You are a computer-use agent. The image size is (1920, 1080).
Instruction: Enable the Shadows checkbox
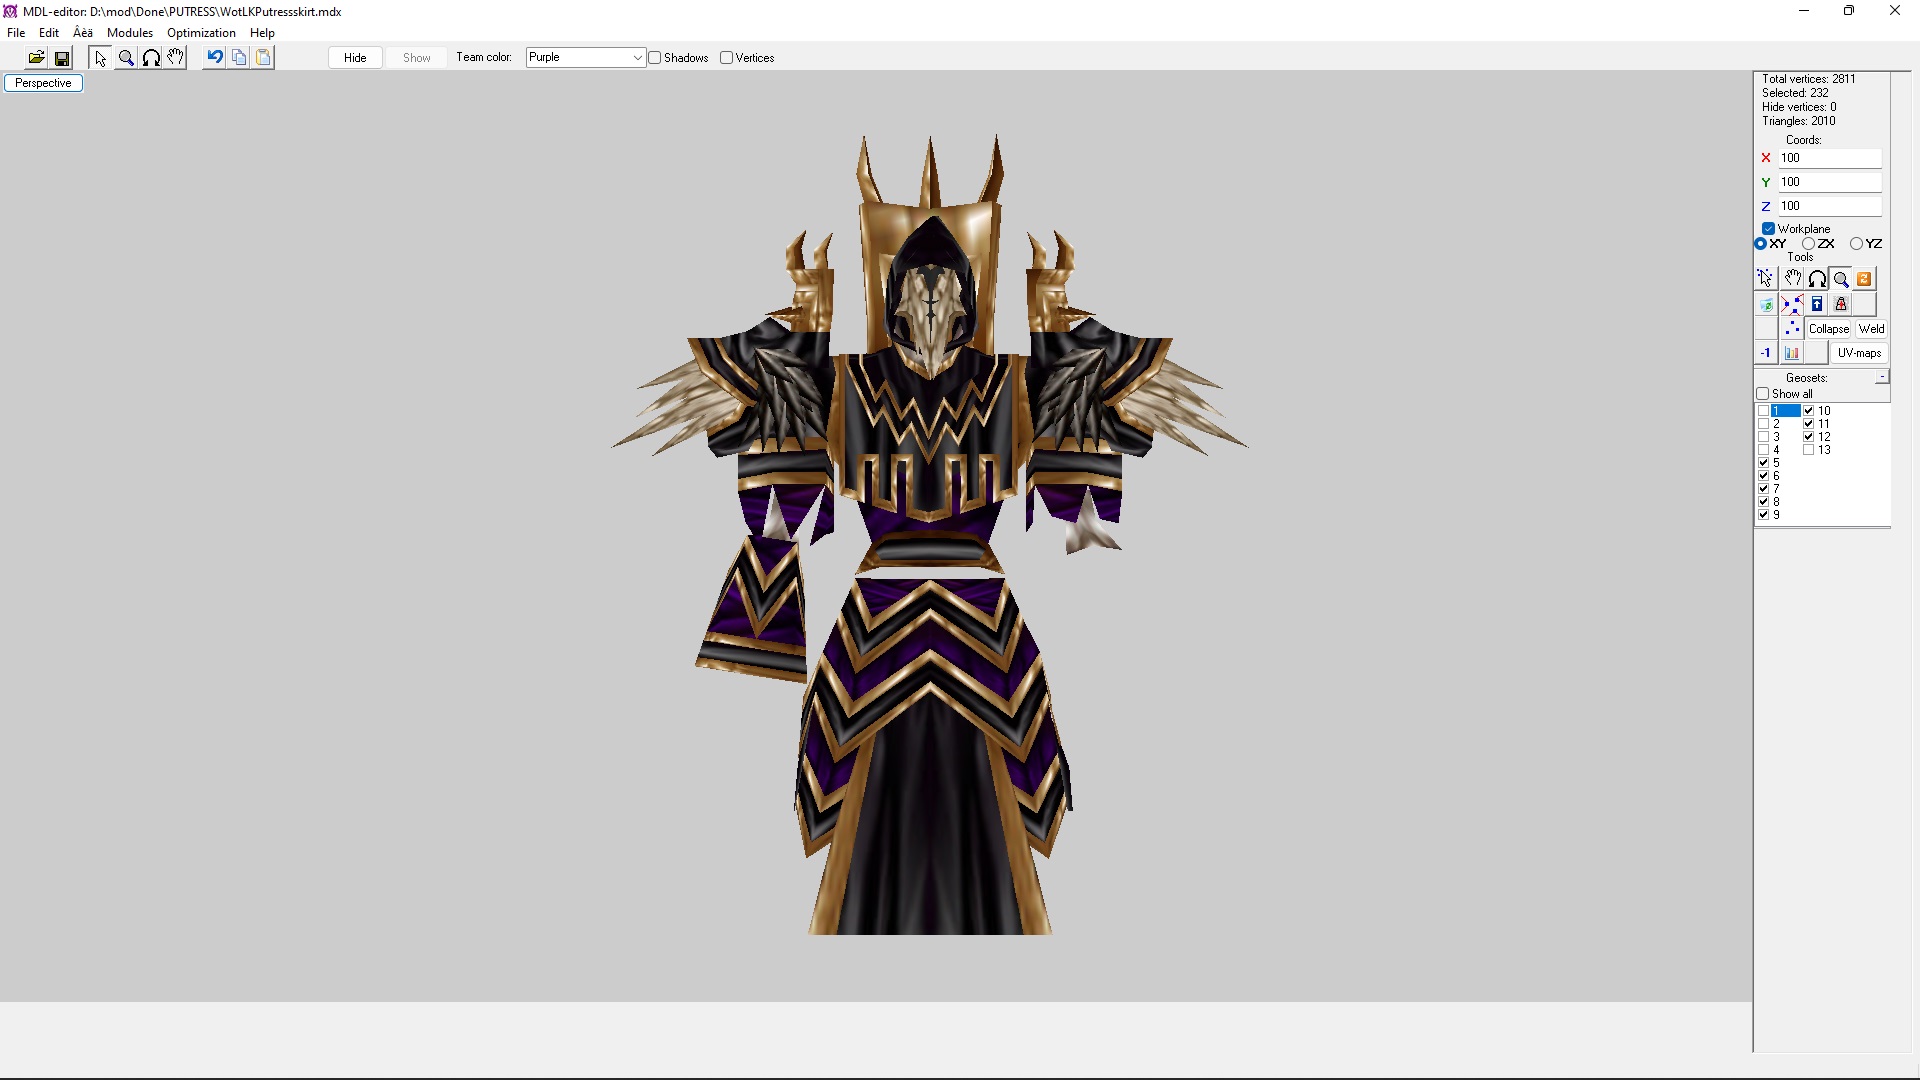(655, 58)
